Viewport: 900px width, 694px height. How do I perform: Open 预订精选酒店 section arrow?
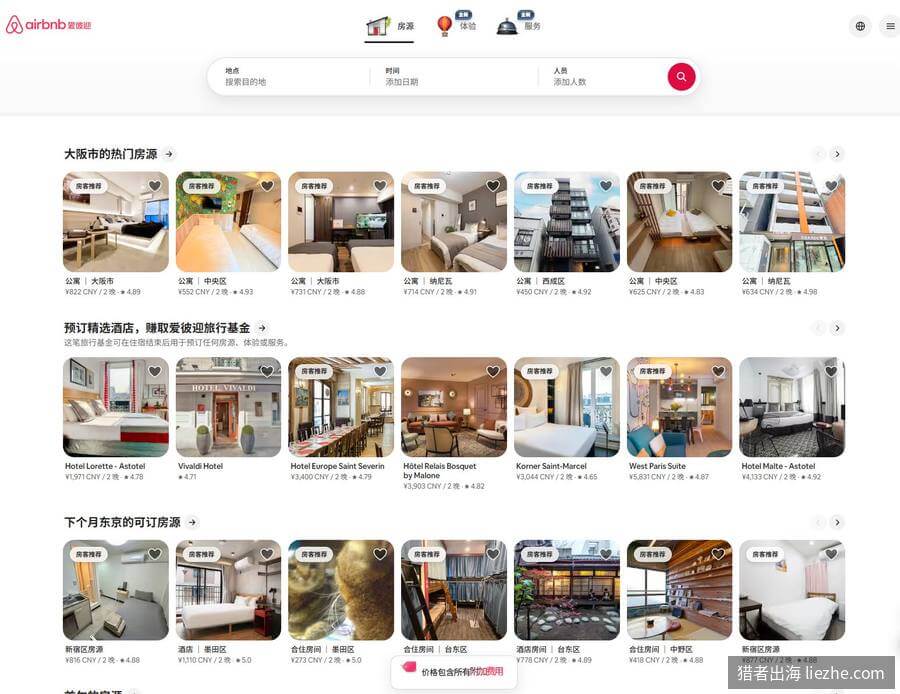point(262,328)
